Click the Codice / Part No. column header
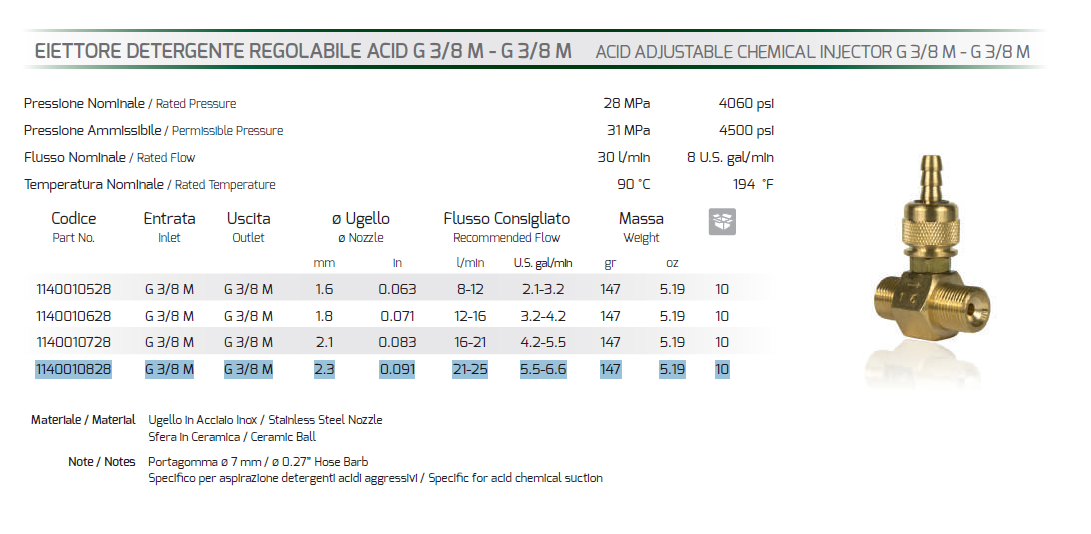 point(73,227)
